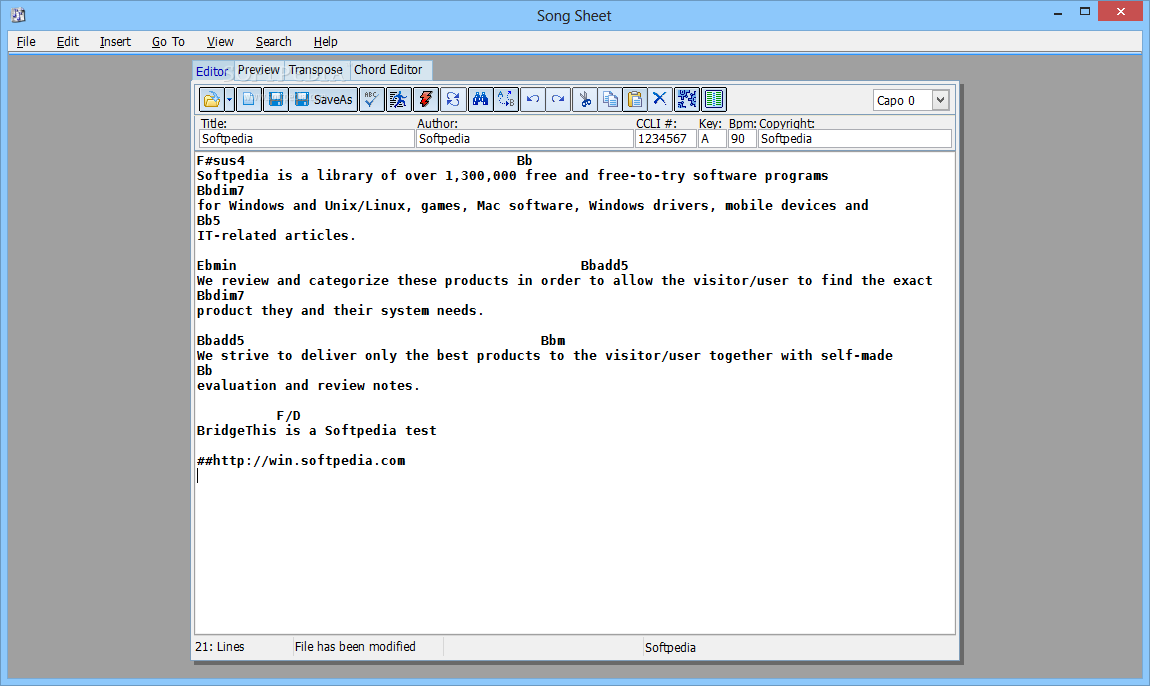Open the Insert menu
Image resolution: width=1150 pixels, height=686 pixels.
115,42
